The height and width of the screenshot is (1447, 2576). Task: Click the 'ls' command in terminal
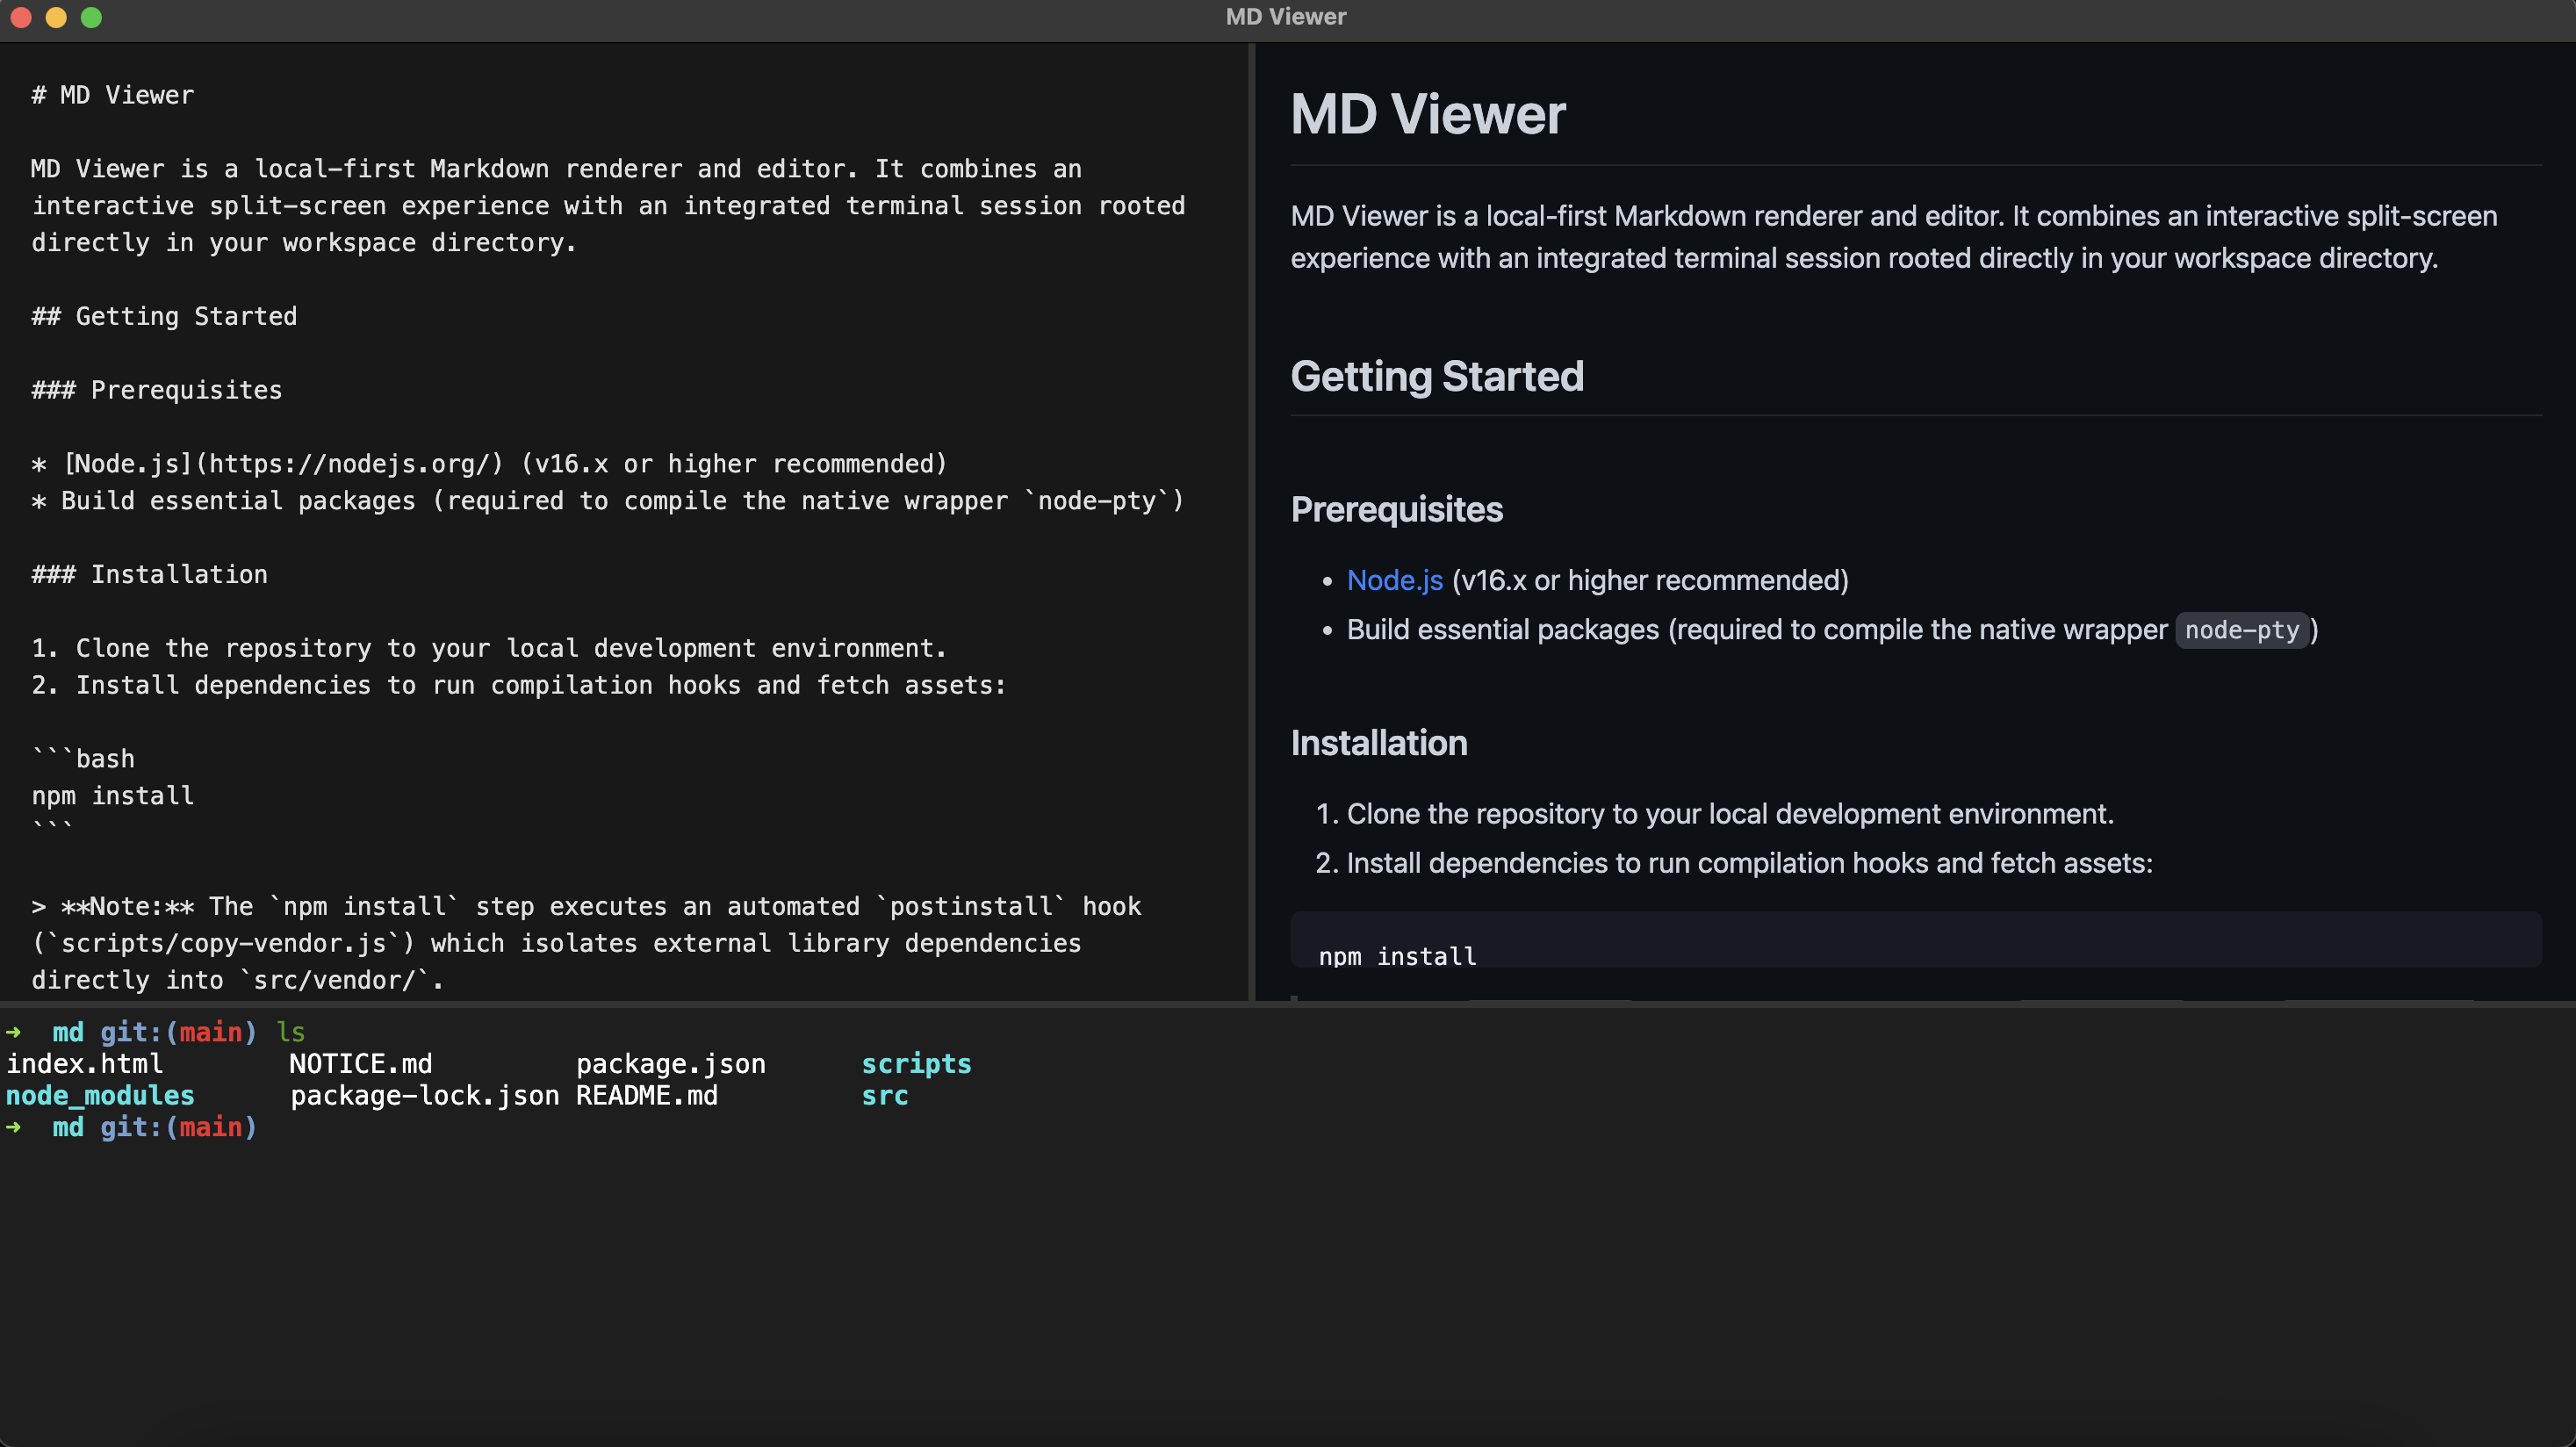(291, 1032)
